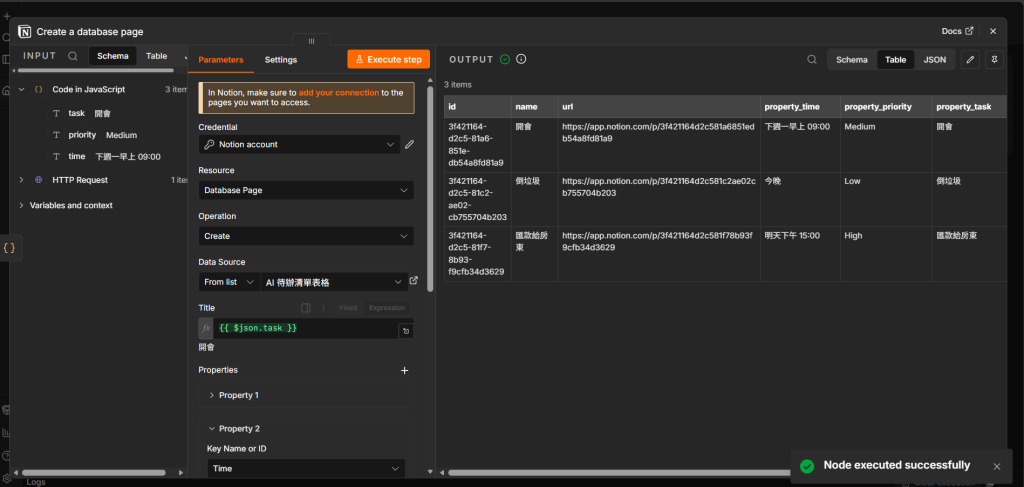Viewport: 1024px width, 487px height.
Task: Select Fixed mode for Title
Action: (x=348, y=307)
